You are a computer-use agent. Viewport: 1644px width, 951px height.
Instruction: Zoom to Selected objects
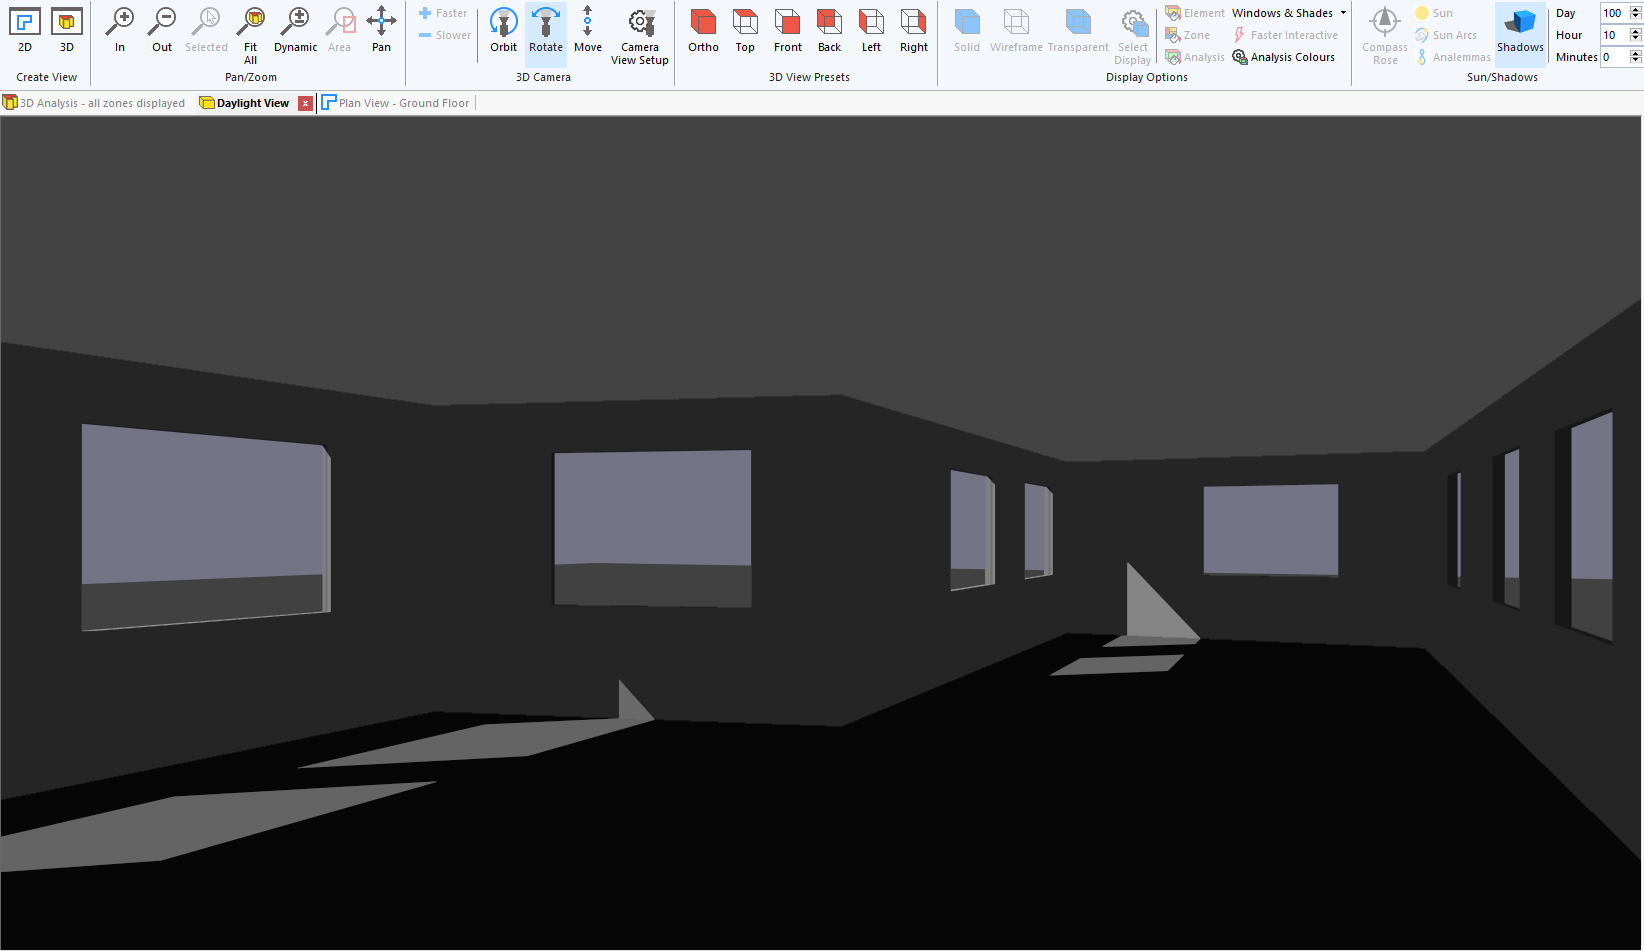[206, 30]
